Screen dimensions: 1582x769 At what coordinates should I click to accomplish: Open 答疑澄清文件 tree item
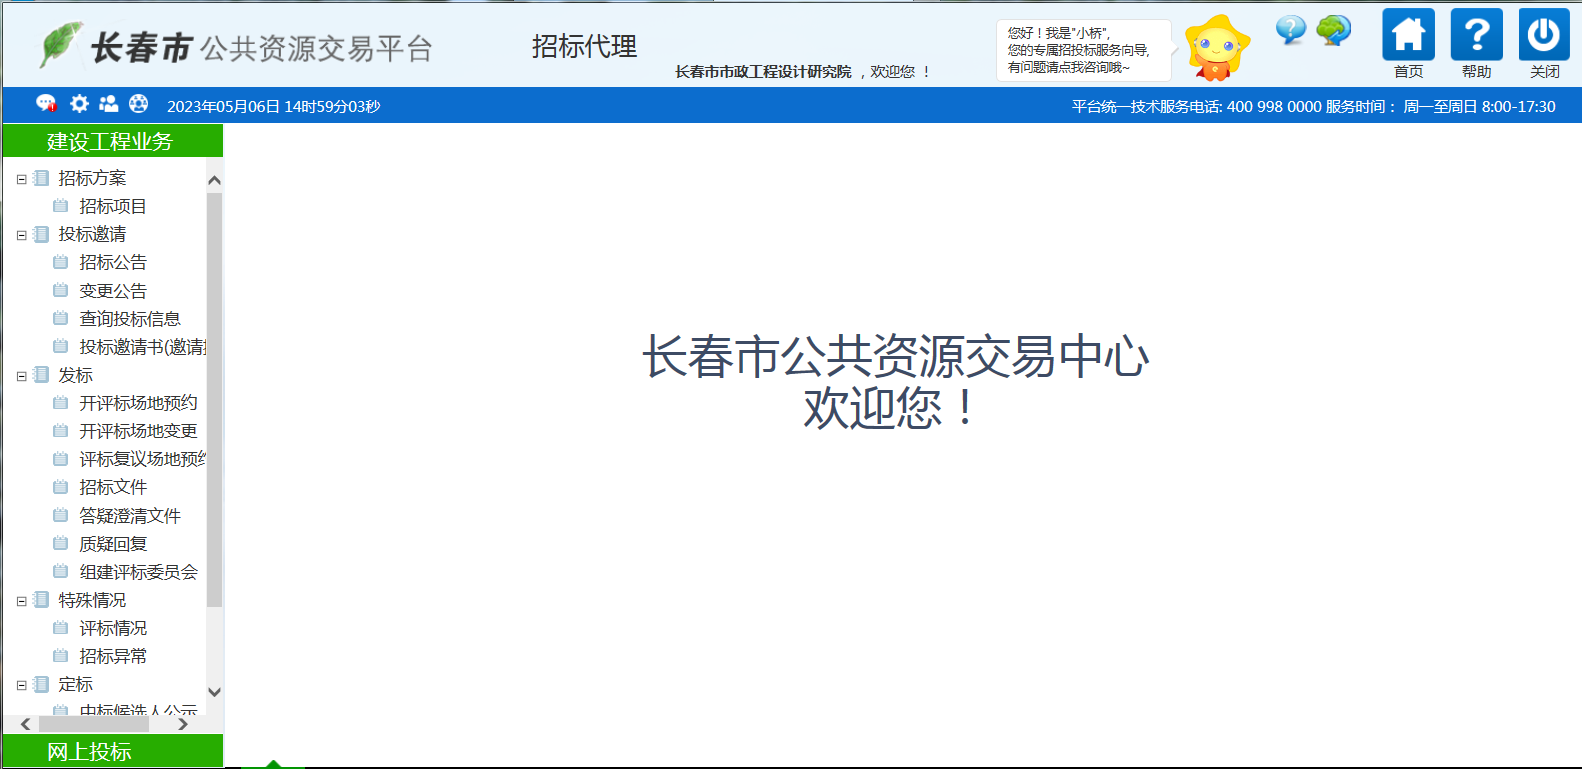[x=130, y=516]
